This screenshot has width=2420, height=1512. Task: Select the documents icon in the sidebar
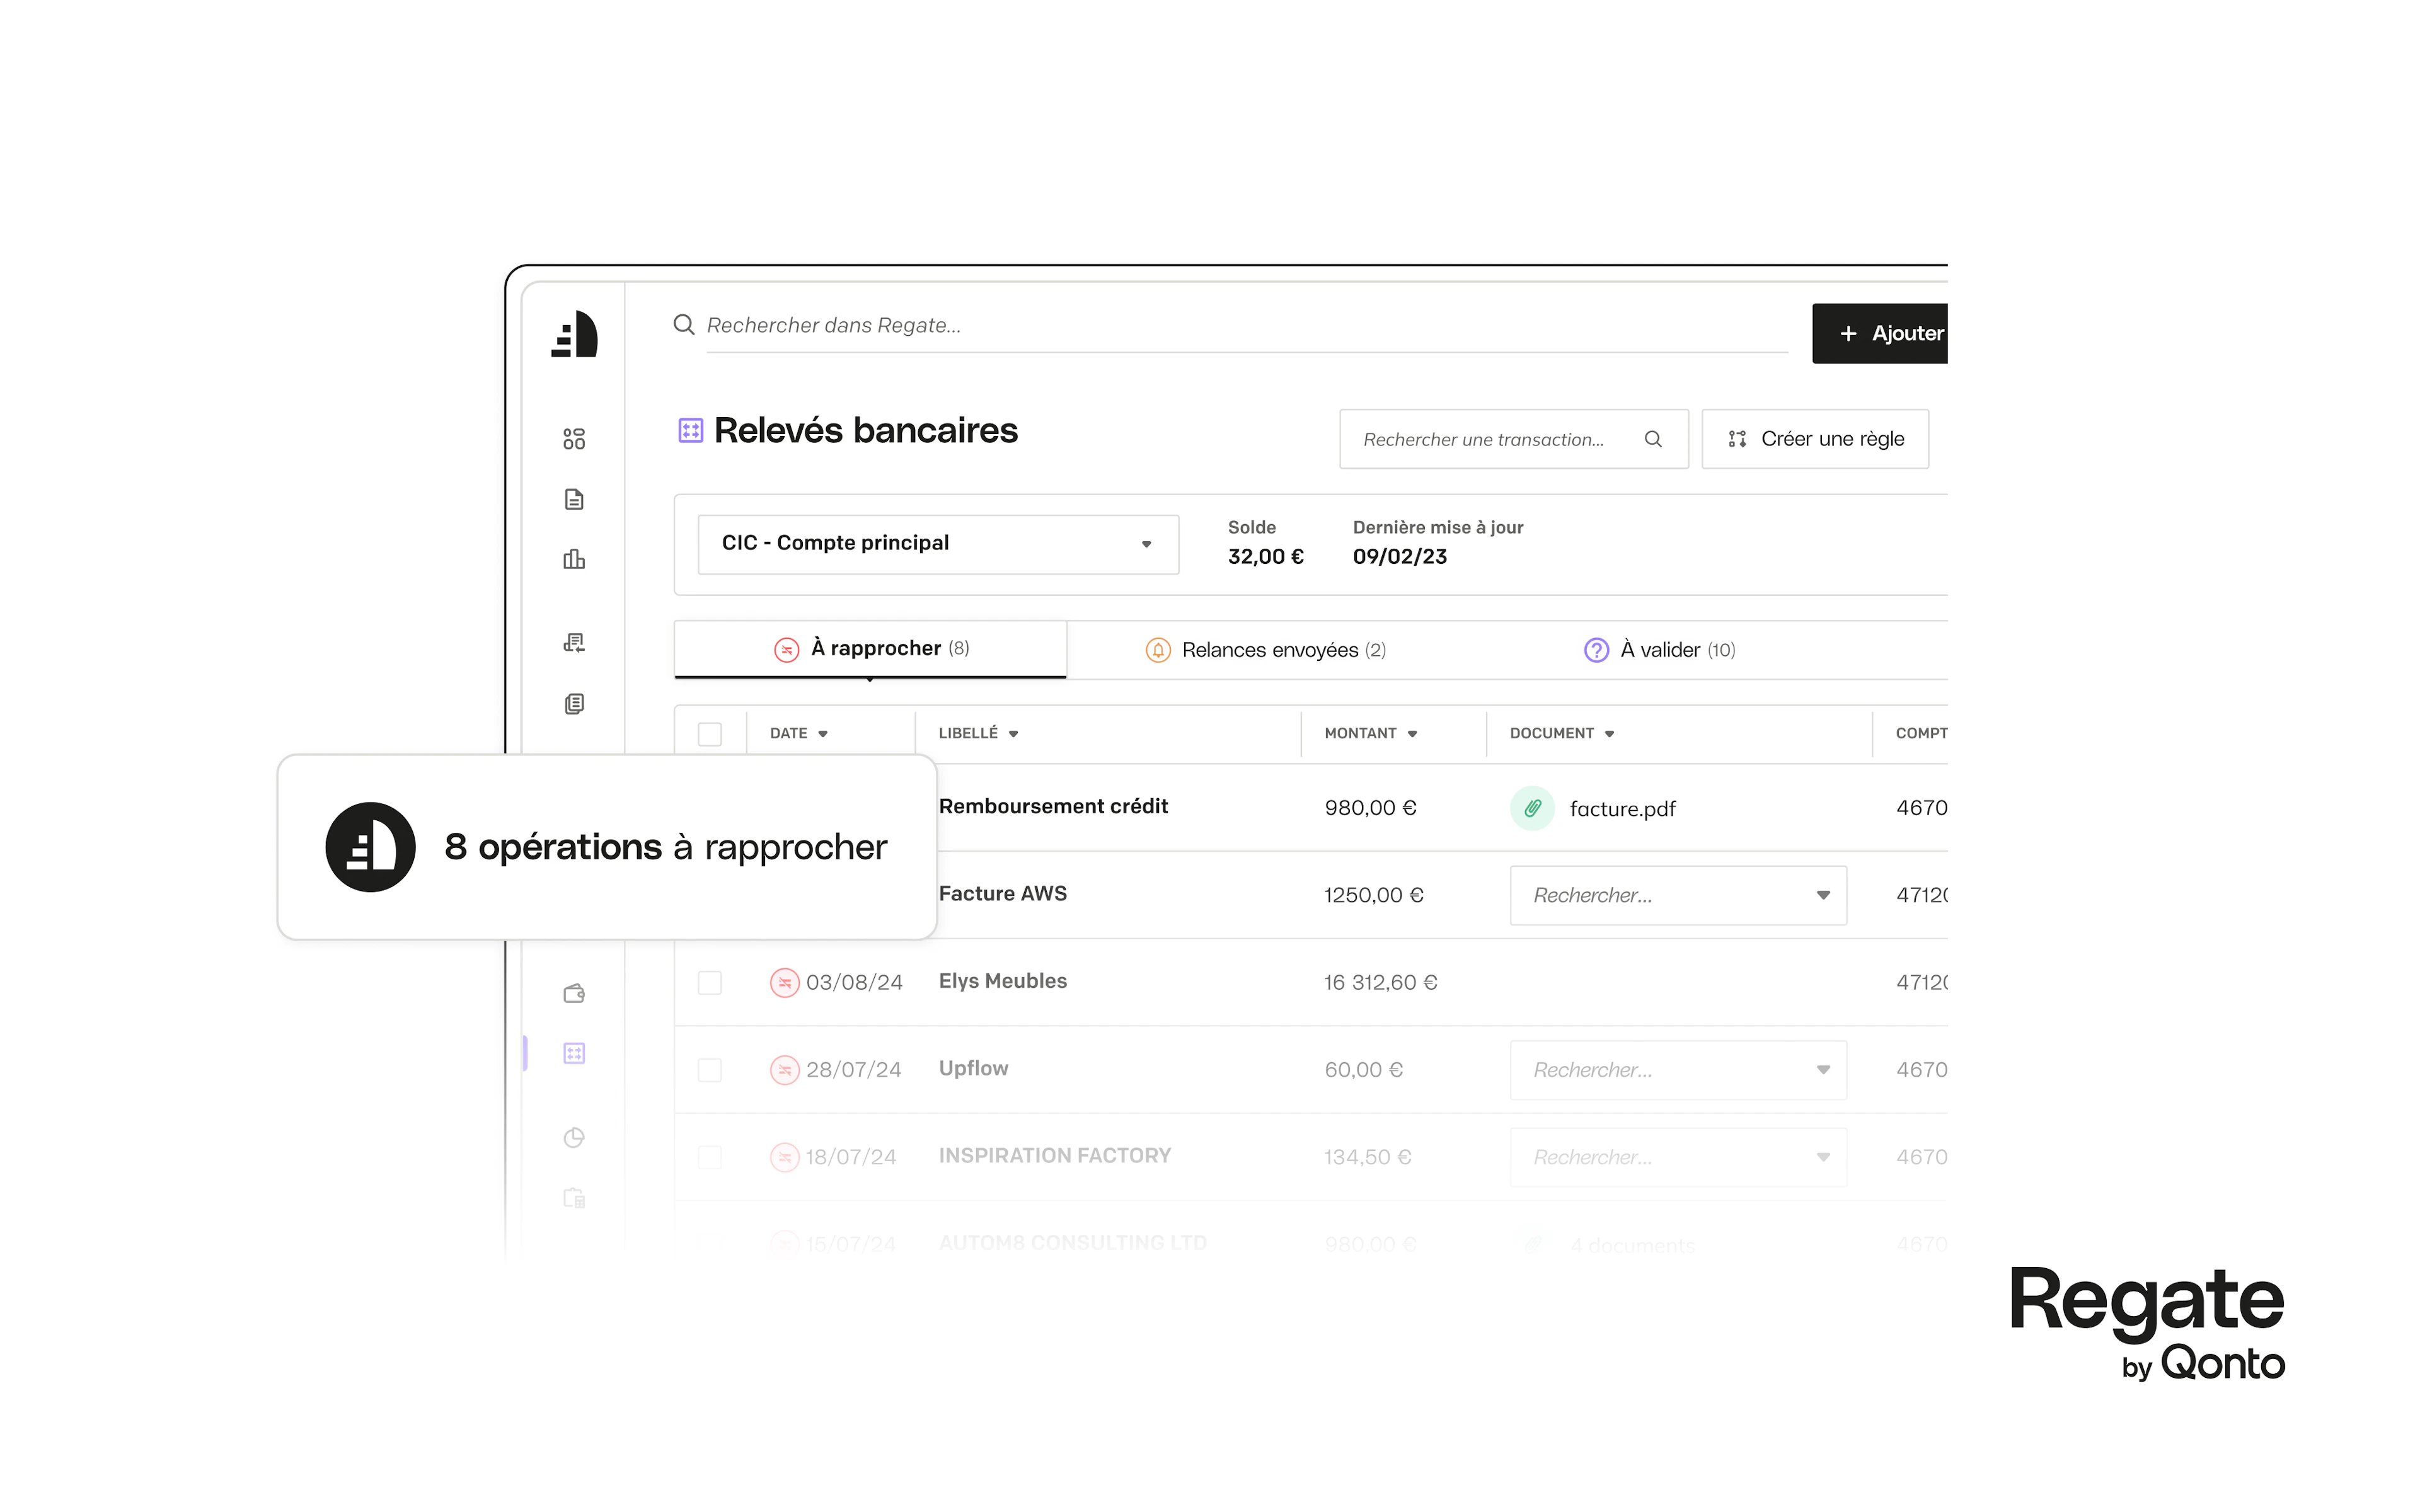click(x=574, y=499)
